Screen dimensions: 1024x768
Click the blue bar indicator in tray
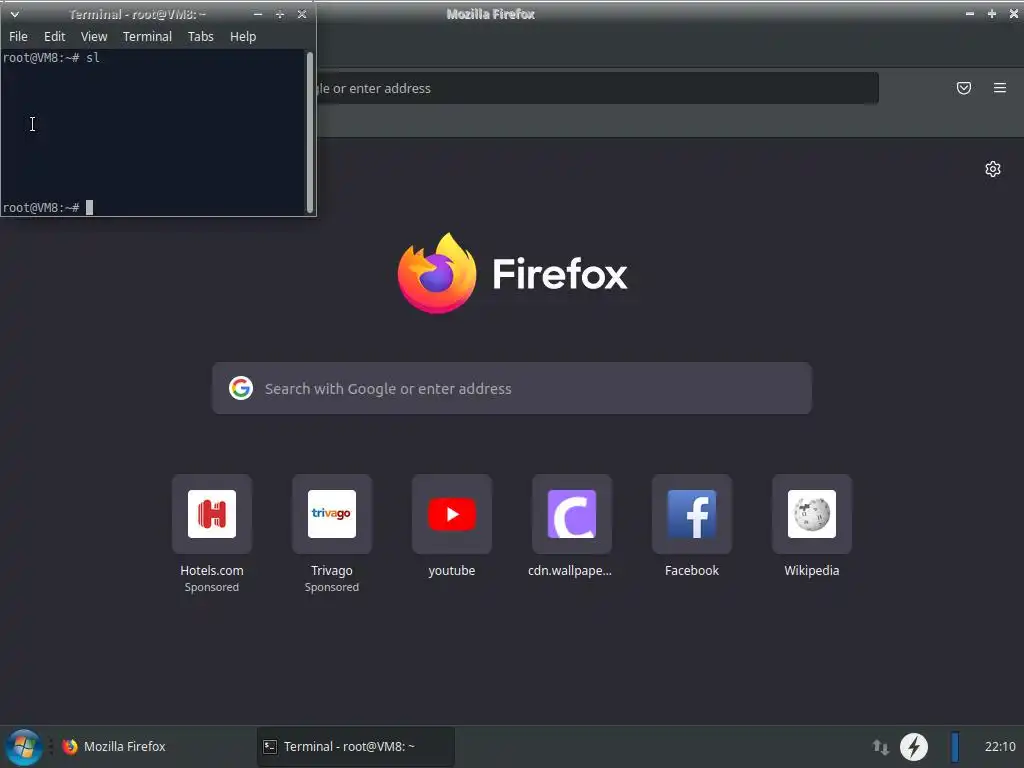955,746
